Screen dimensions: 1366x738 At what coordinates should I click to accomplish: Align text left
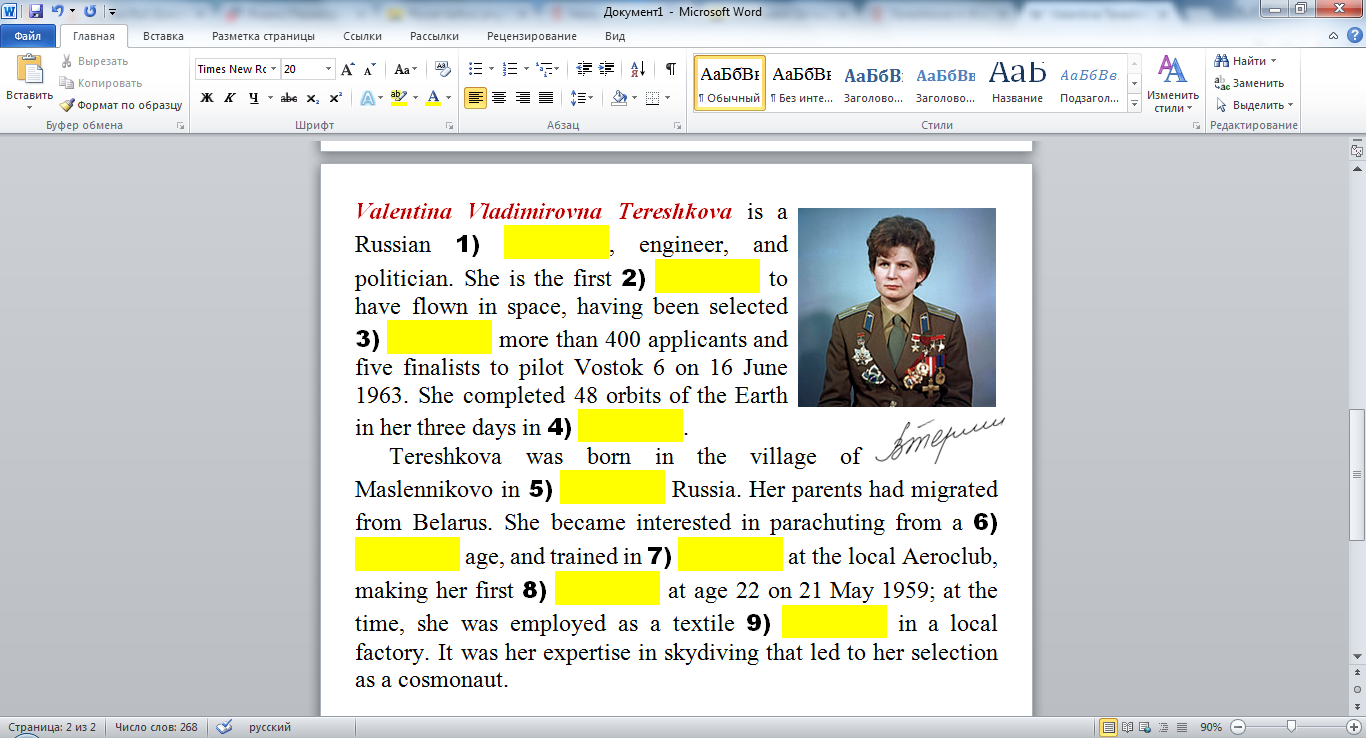475,98
